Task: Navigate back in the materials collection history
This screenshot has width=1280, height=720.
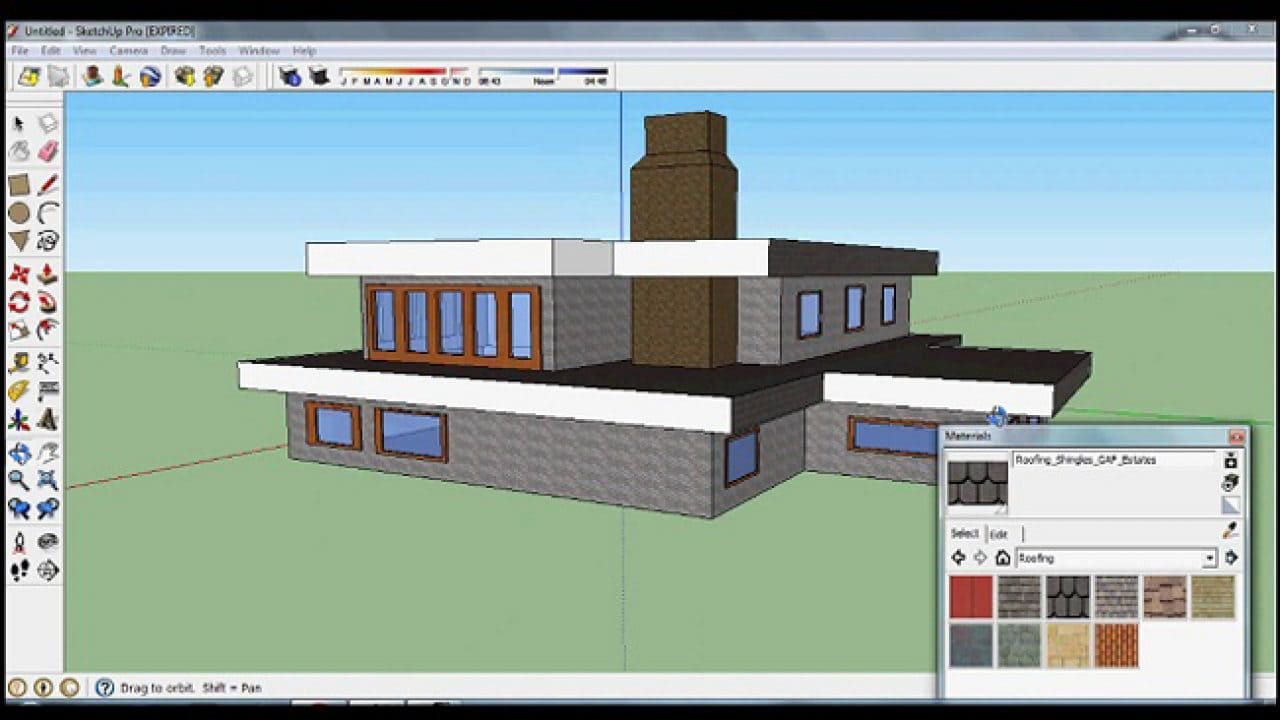Action: point(957,557)
